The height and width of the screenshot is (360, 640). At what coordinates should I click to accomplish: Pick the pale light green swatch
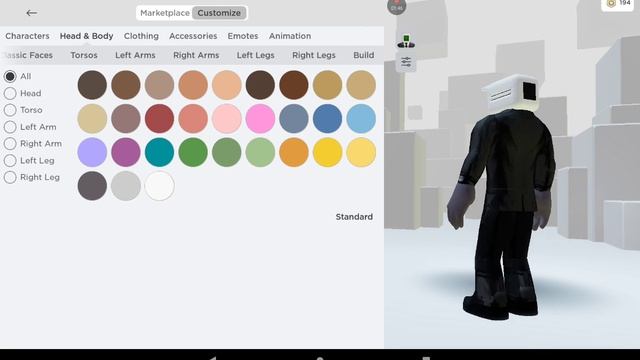click(260, 152)
